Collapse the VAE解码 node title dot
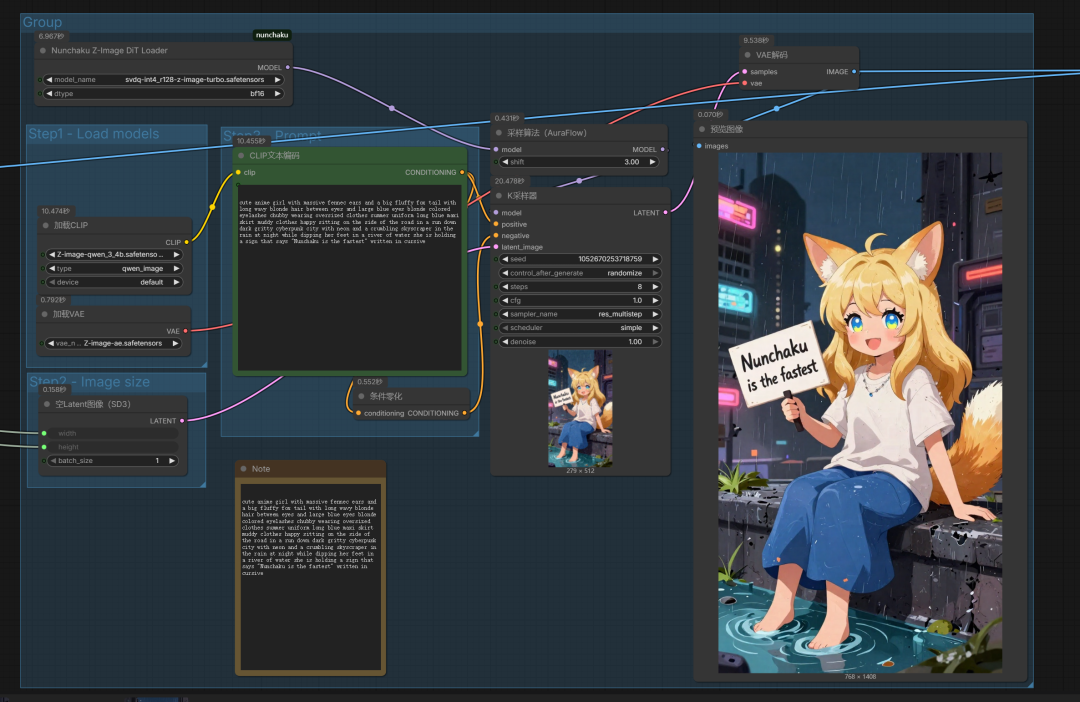The image size is (1080, 702). click(748, 55)
